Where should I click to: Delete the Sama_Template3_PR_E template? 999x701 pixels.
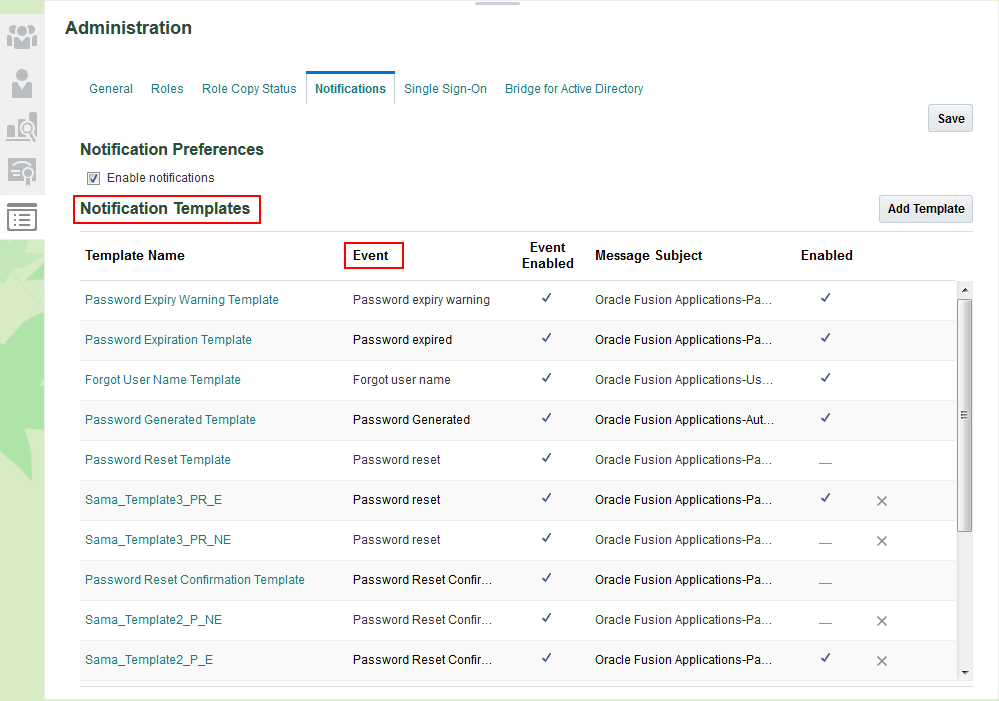[882, 501]
